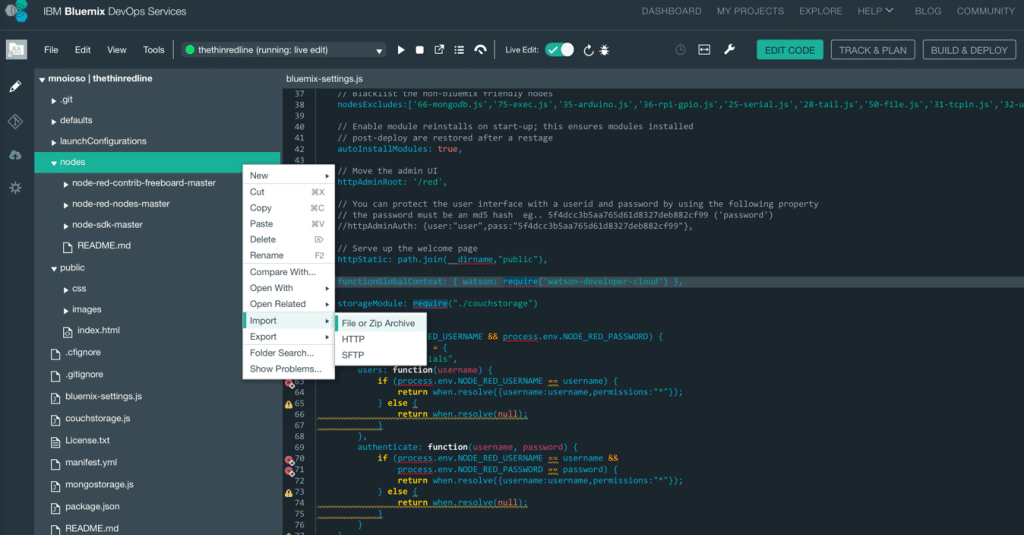Click the project avatar icon by File menu
This screenshot has width=1024, height=535.
(x=16, y=50)
